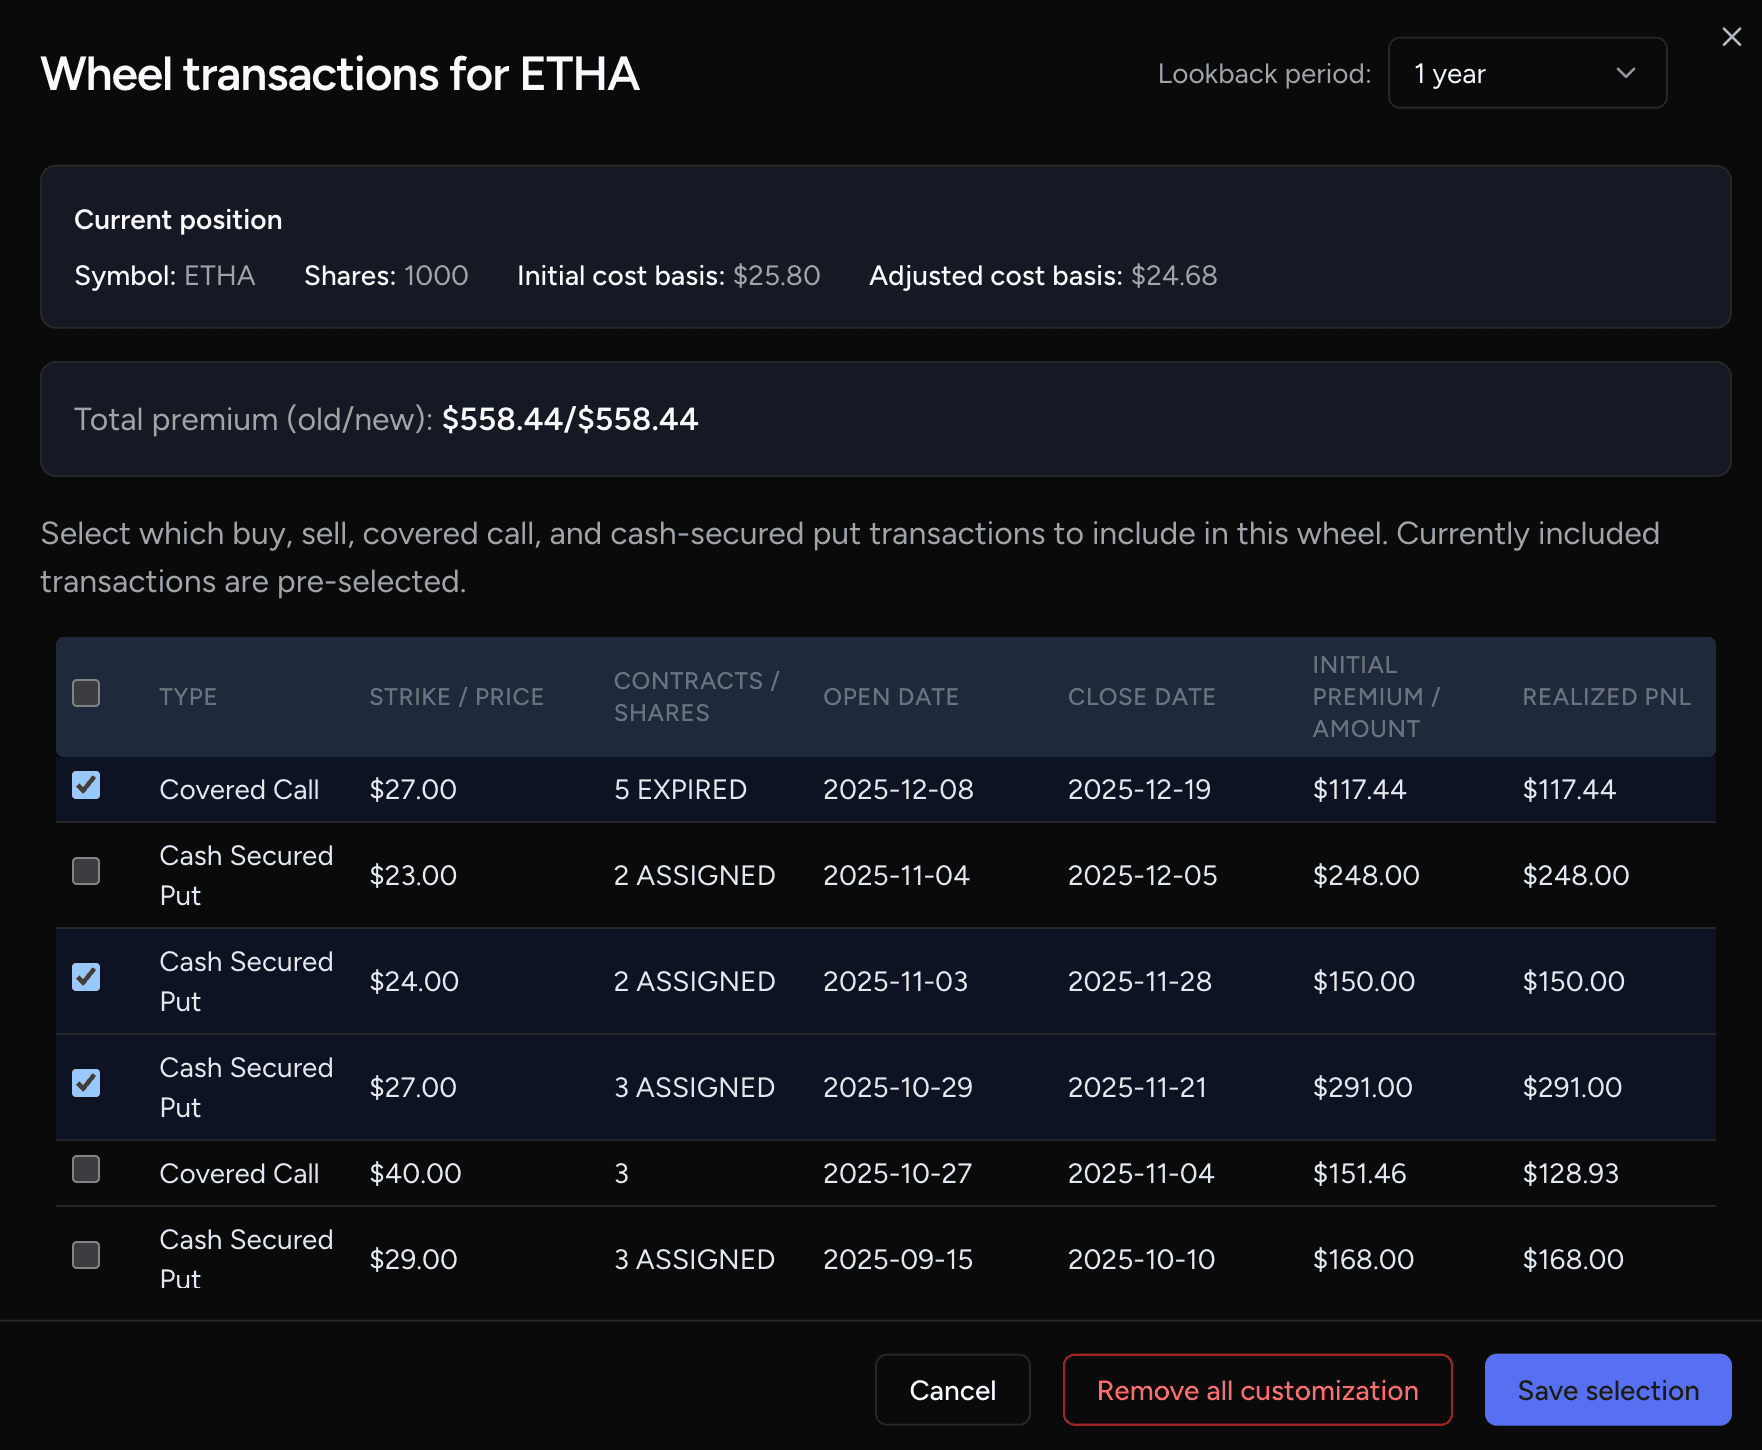Image resolution: width=1762 pixels, height=1450 pixels.
Task: Toggle the select-all checkbox in table header
Action: point(86,693)
